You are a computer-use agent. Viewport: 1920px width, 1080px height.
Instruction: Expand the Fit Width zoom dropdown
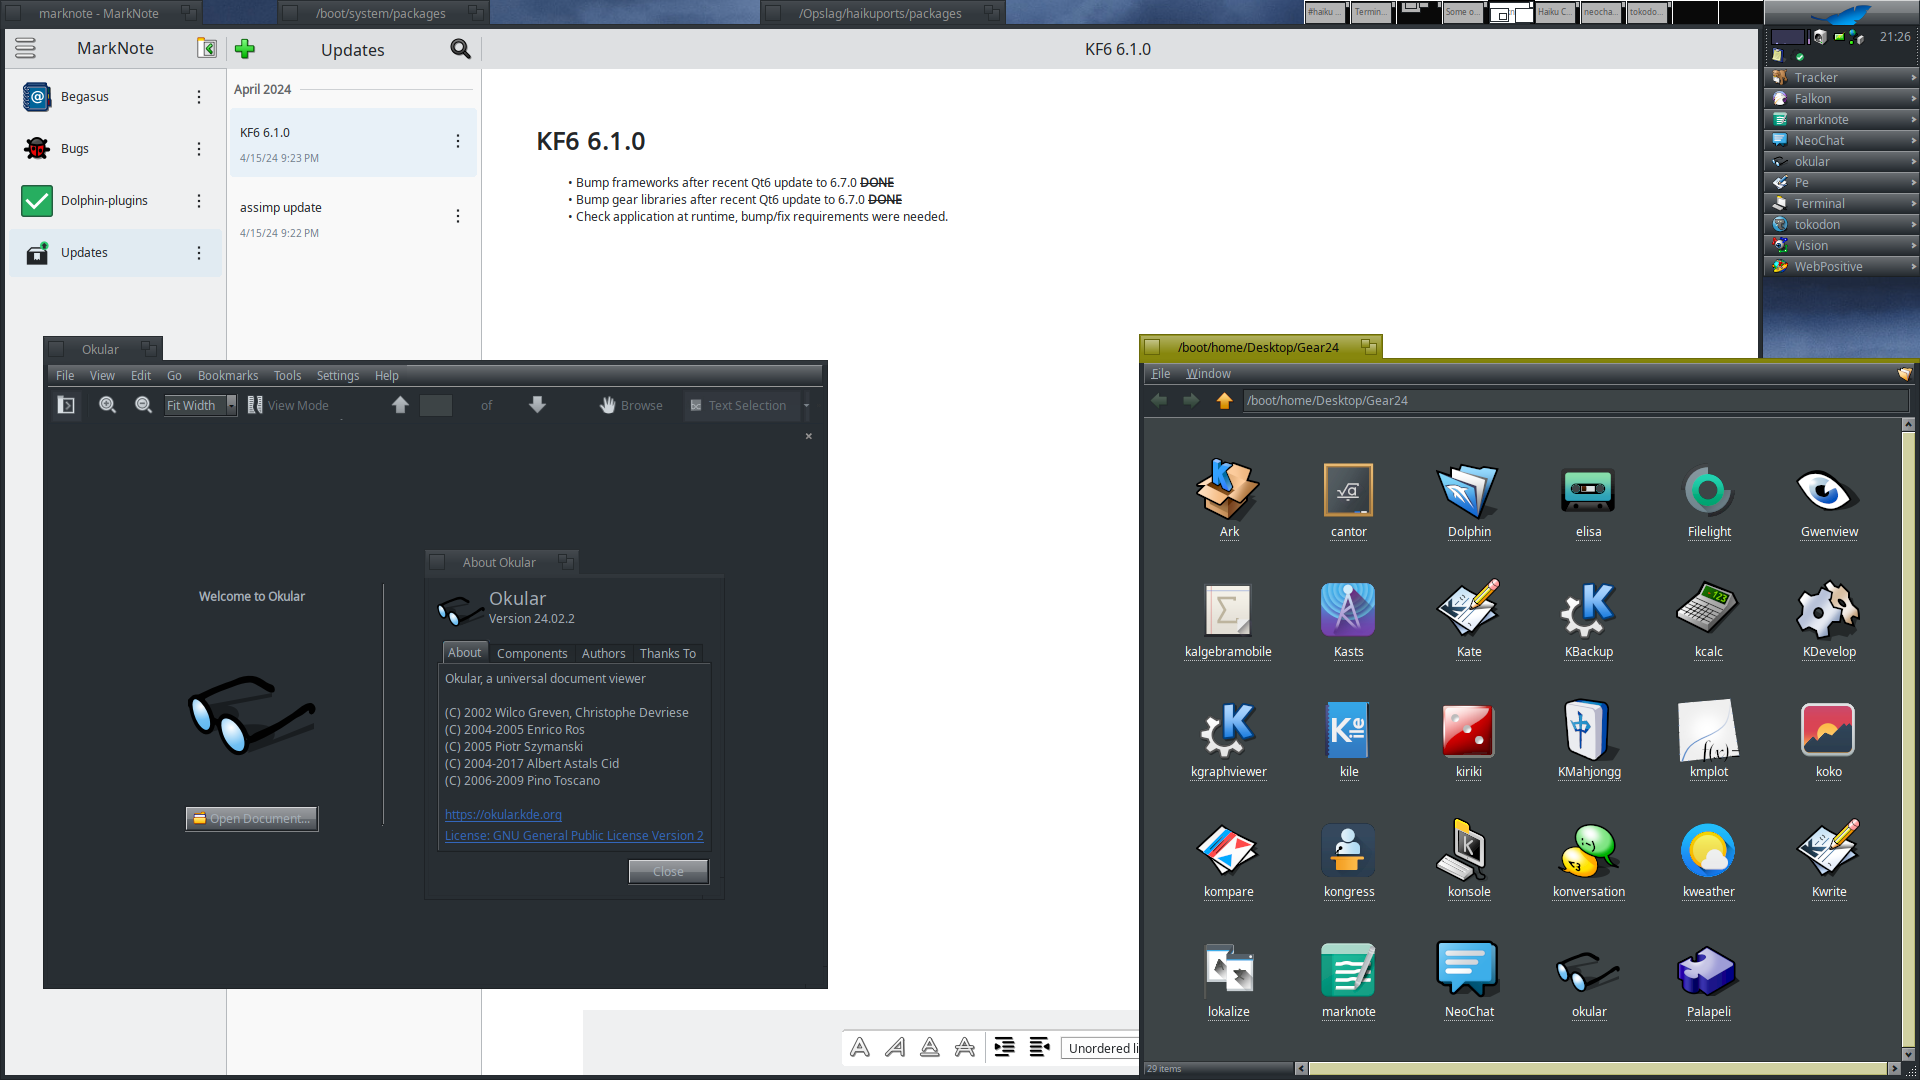pyautogui.click(x=231, y=405)
